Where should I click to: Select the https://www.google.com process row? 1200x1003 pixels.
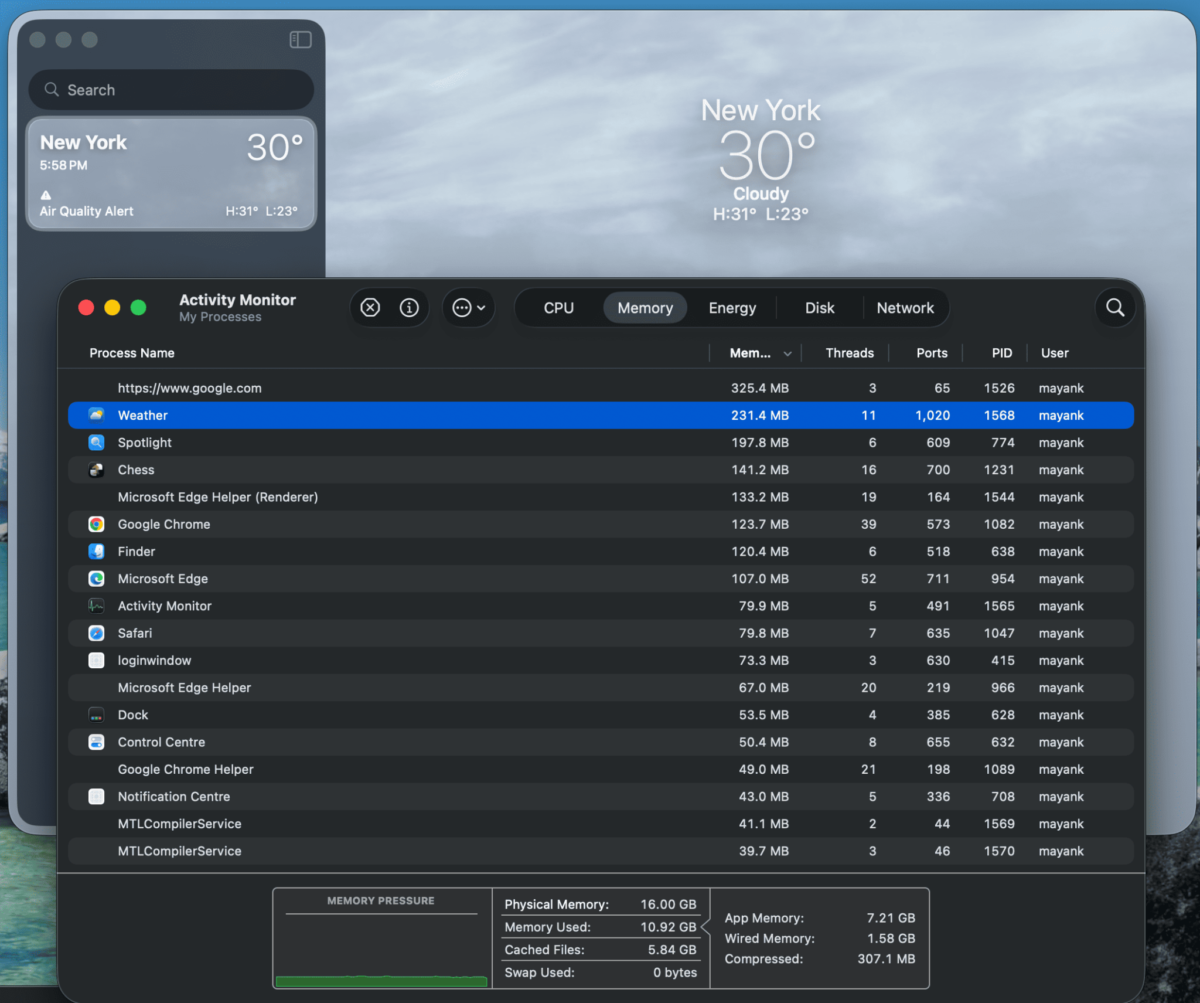[x=601, y=388]
